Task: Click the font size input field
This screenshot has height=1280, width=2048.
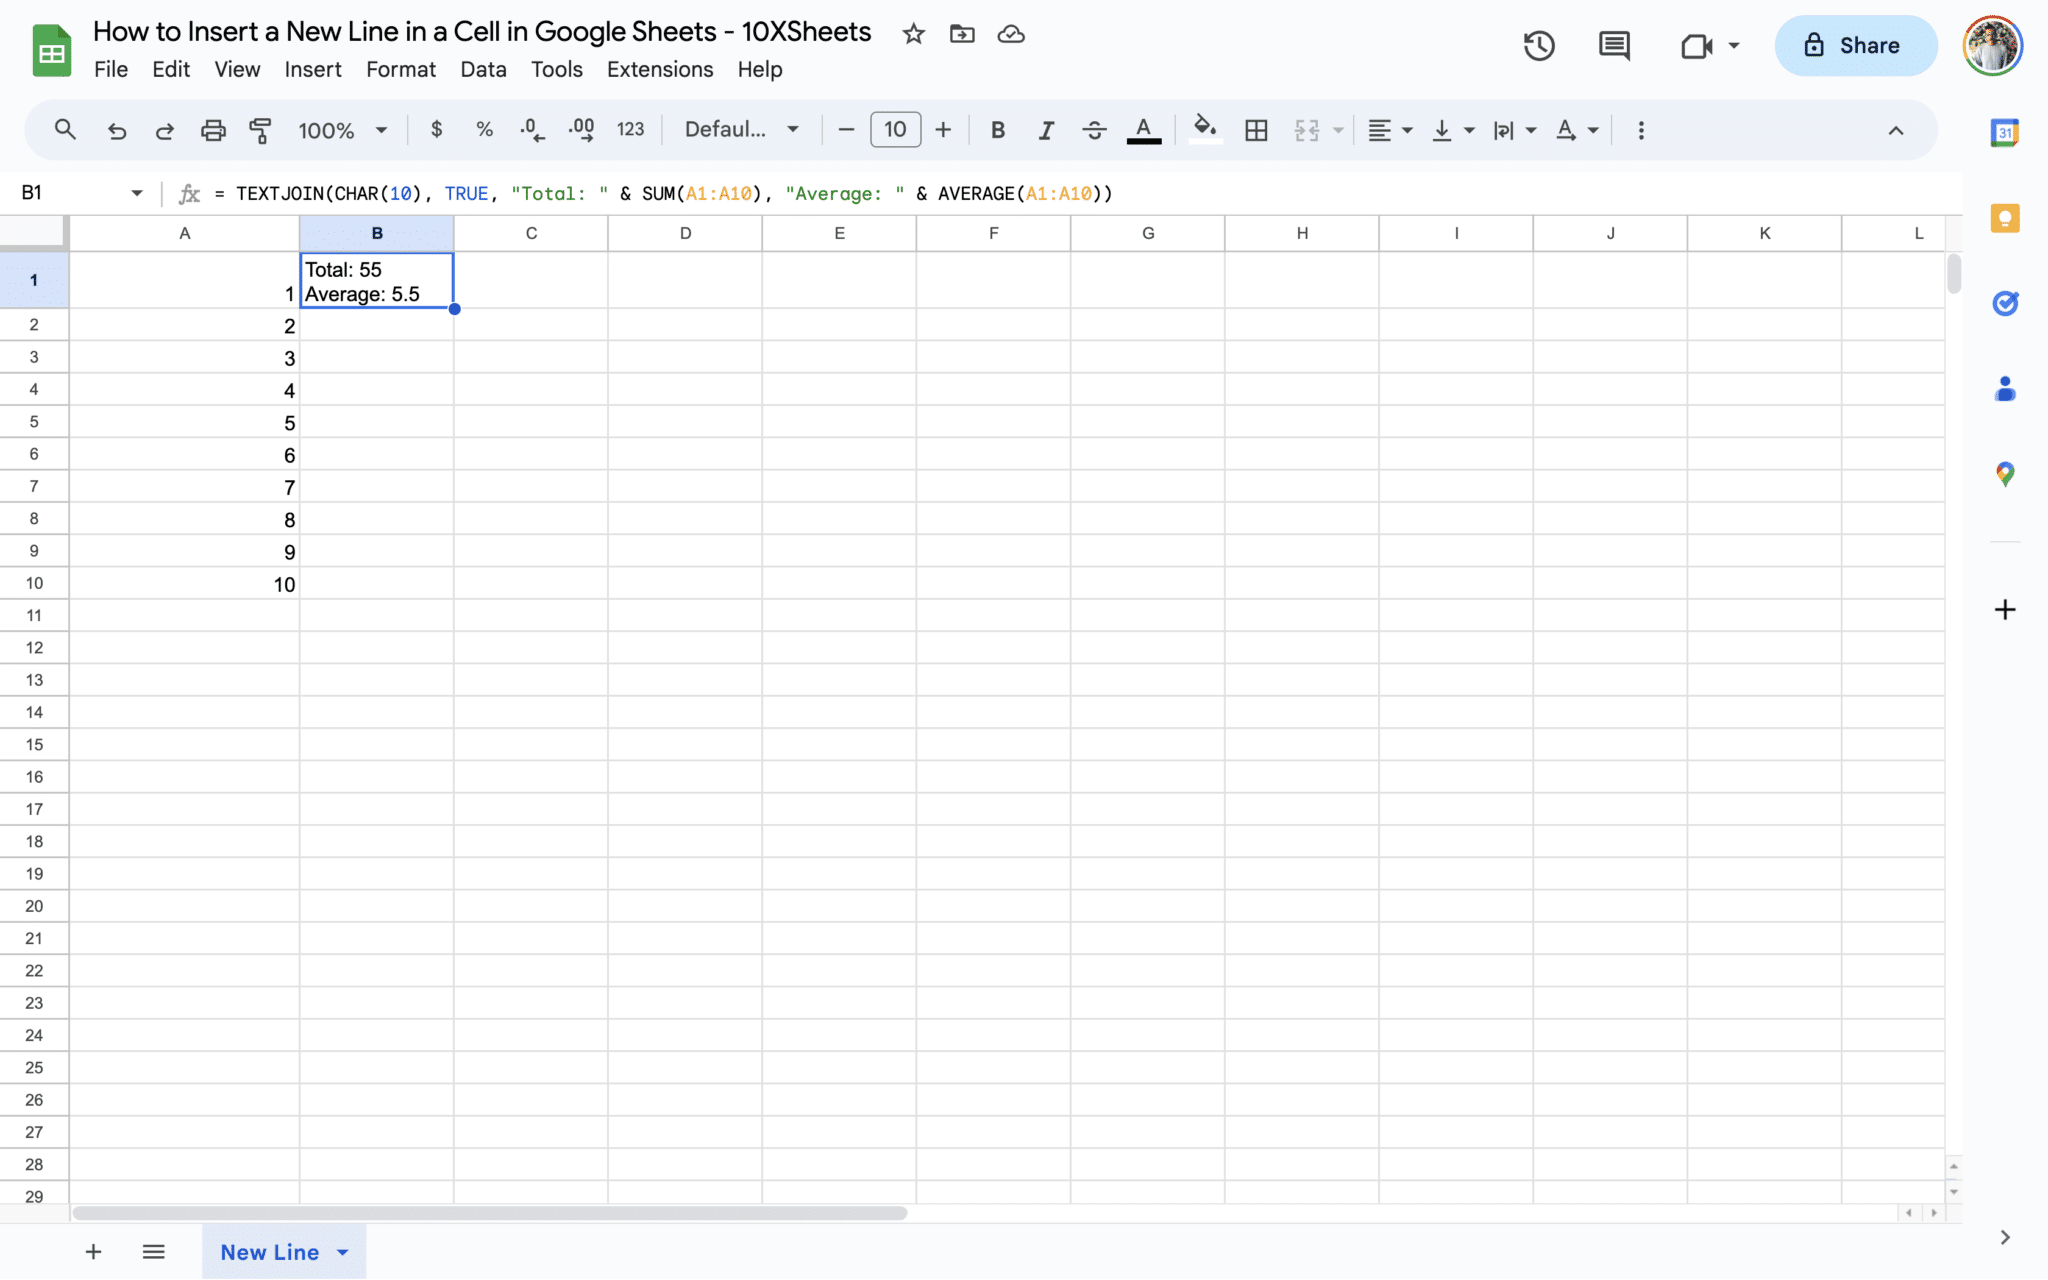Action: coord(895,130)
